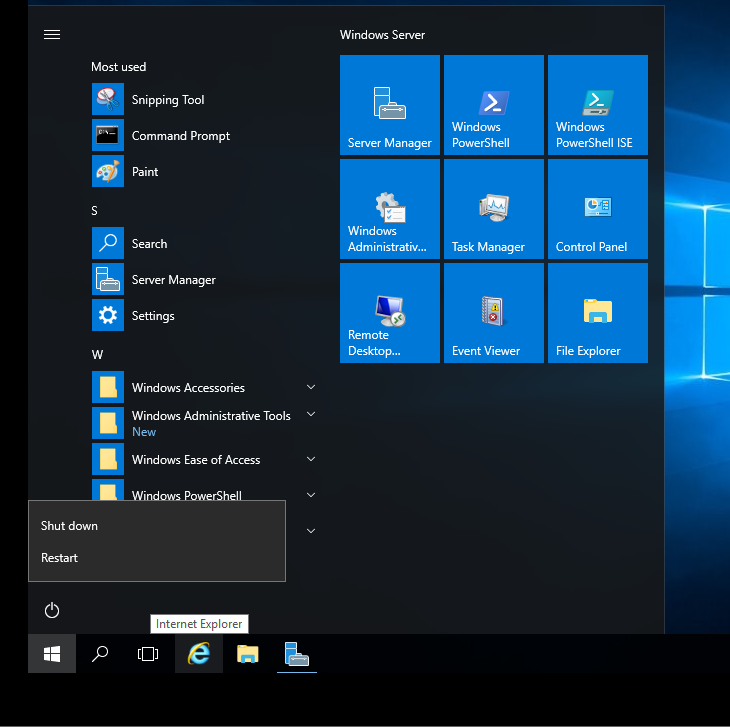Launch Snipping Tool from Most used
The image size is (730, 727).
tap(204, 100)
